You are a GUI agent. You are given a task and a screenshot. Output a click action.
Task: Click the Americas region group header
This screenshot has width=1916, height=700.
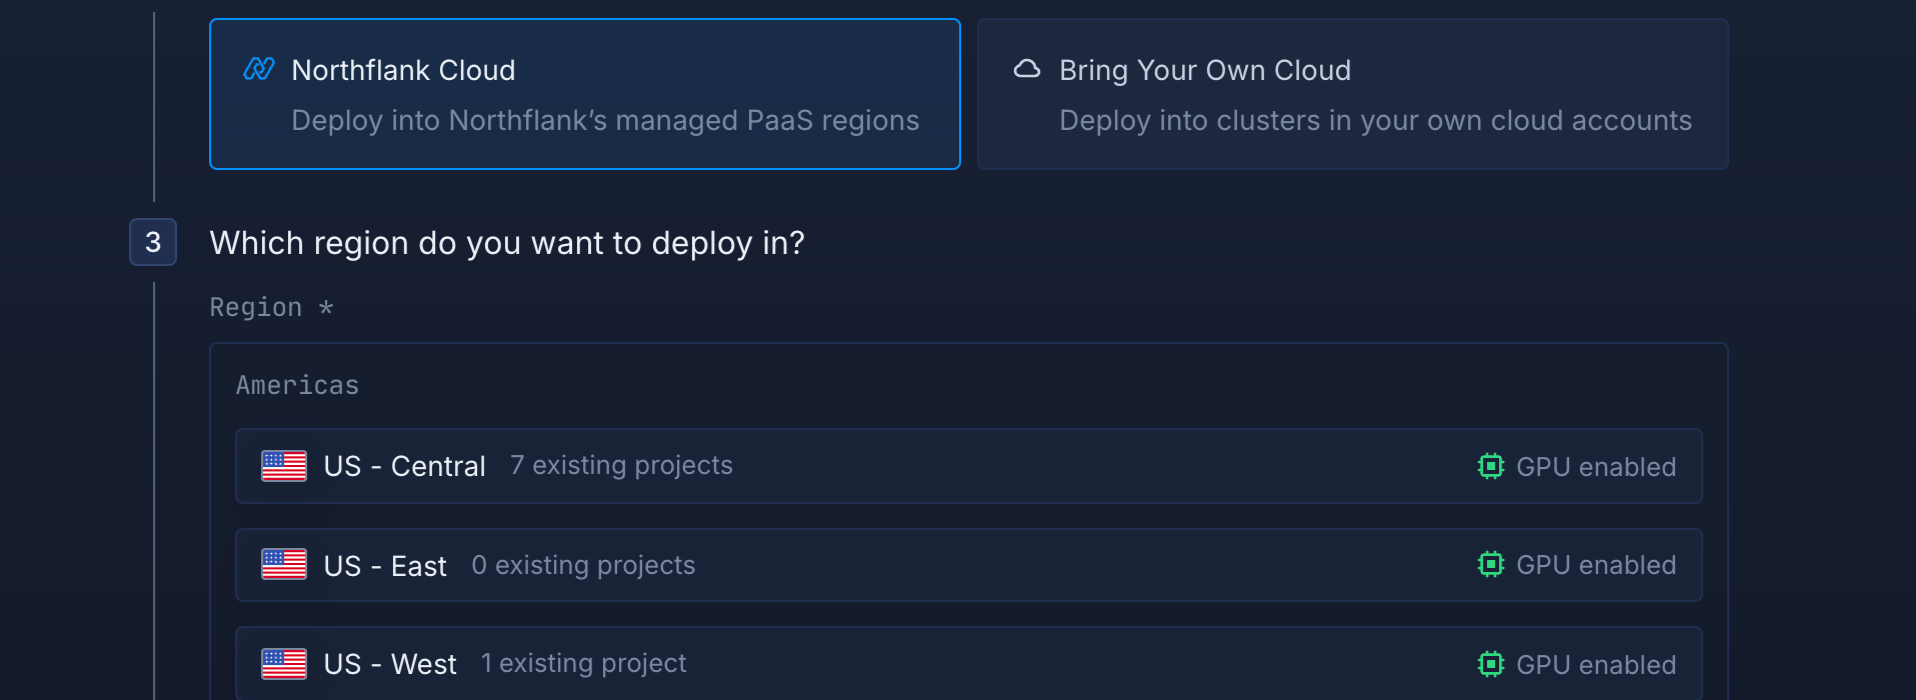pos(297,385)
